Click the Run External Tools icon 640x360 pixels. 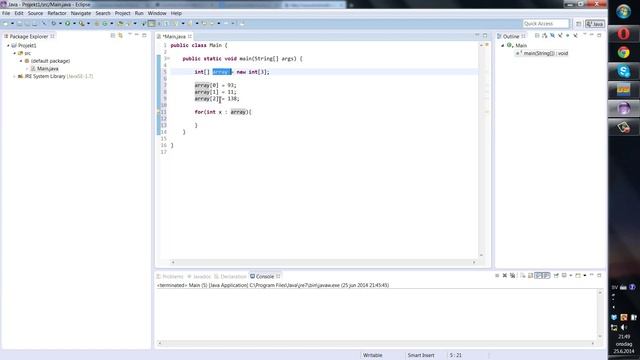82,24
